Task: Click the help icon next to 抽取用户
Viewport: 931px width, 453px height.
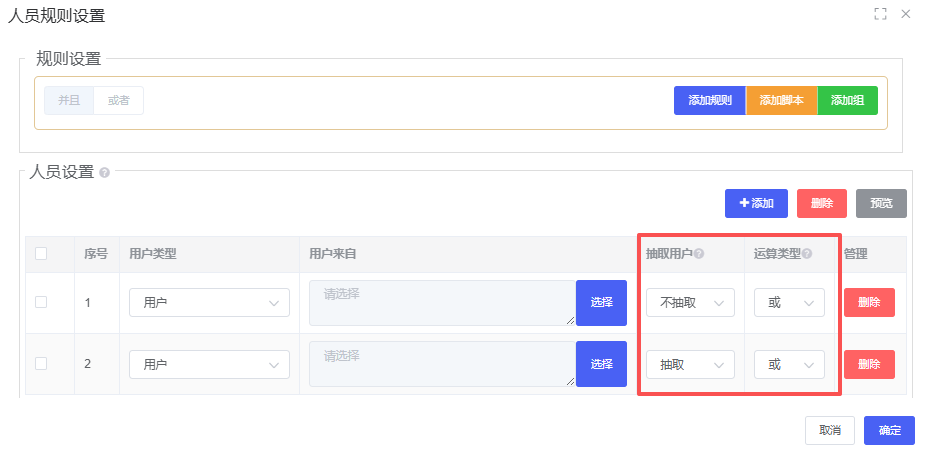Action: coord(699,254)
